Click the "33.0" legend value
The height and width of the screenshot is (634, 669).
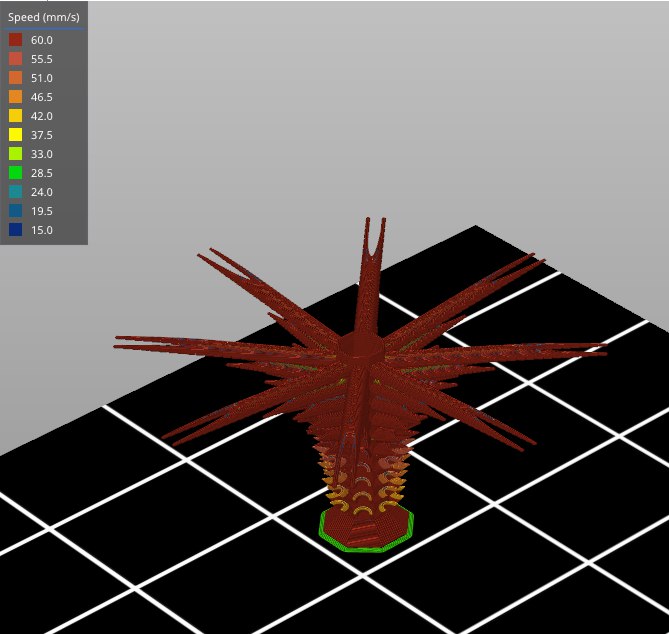(42, 154)
